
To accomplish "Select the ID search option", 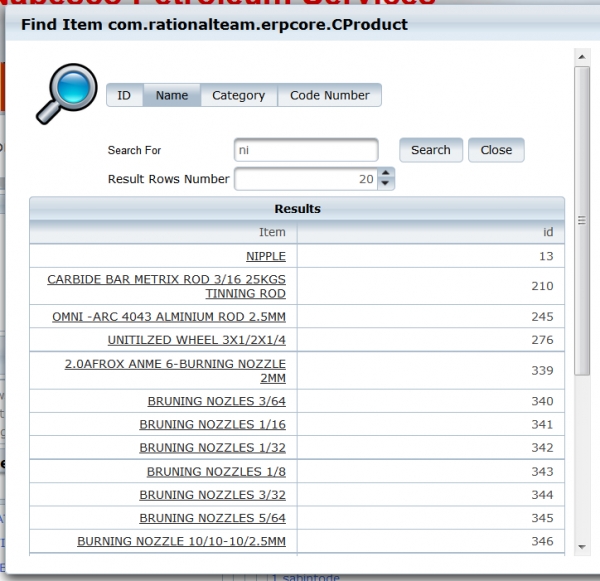I will pyautogui.click(x=124, y=96).
